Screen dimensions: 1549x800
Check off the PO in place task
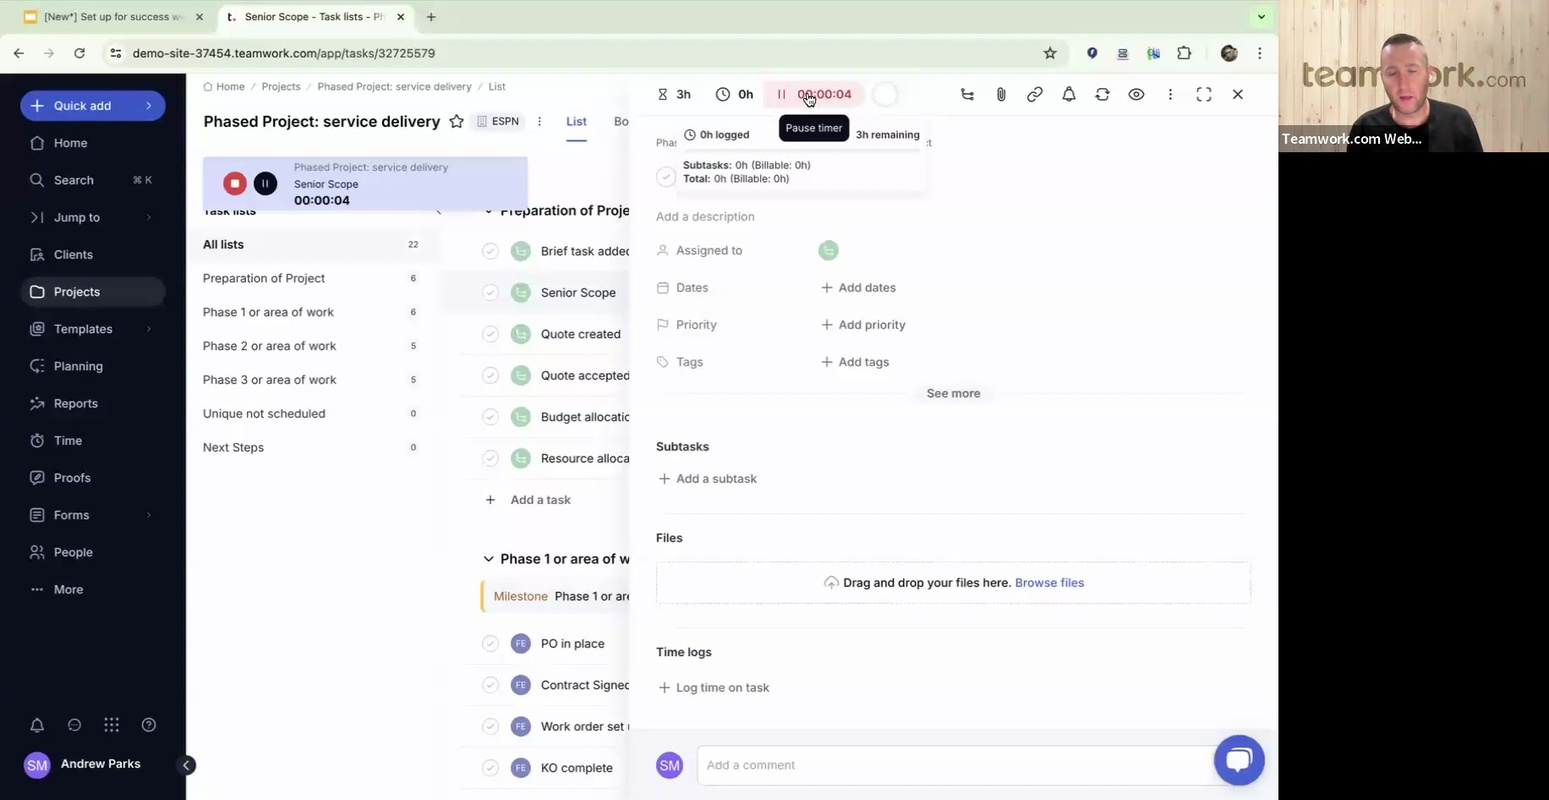490,644
